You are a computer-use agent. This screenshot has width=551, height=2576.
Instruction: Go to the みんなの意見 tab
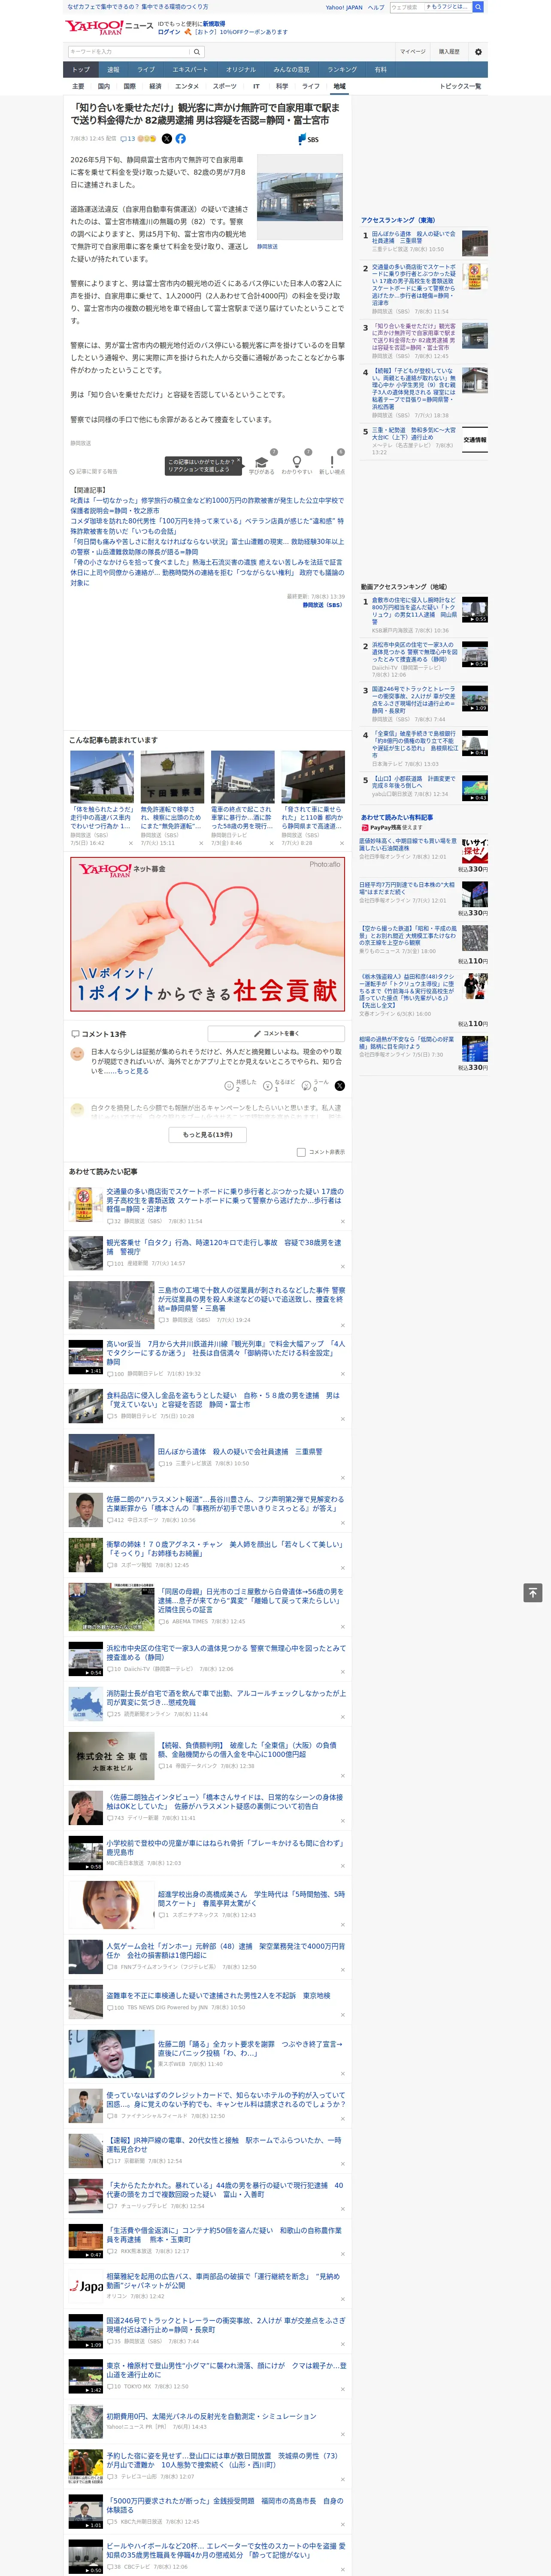[x=292, y=70]
